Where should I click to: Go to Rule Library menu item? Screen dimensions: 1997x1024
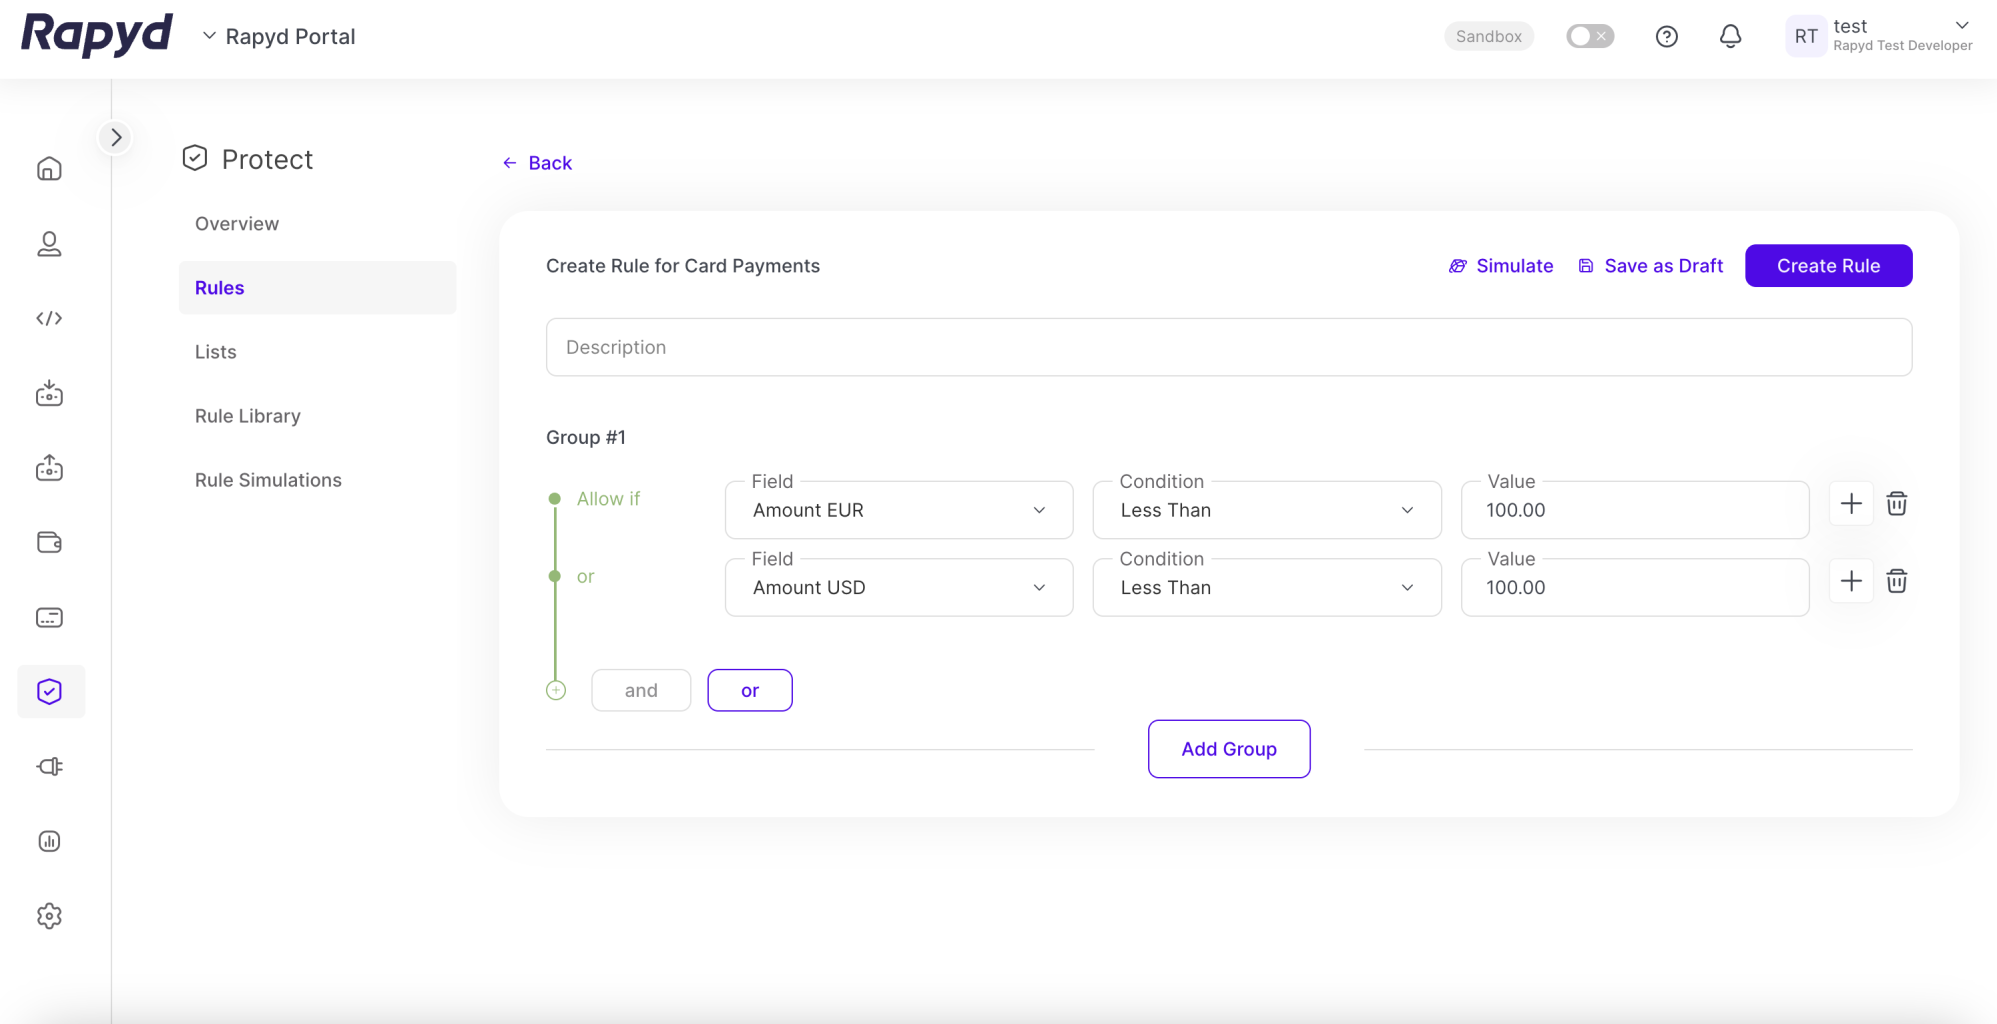pyautogui.click(x=247, y=416)
